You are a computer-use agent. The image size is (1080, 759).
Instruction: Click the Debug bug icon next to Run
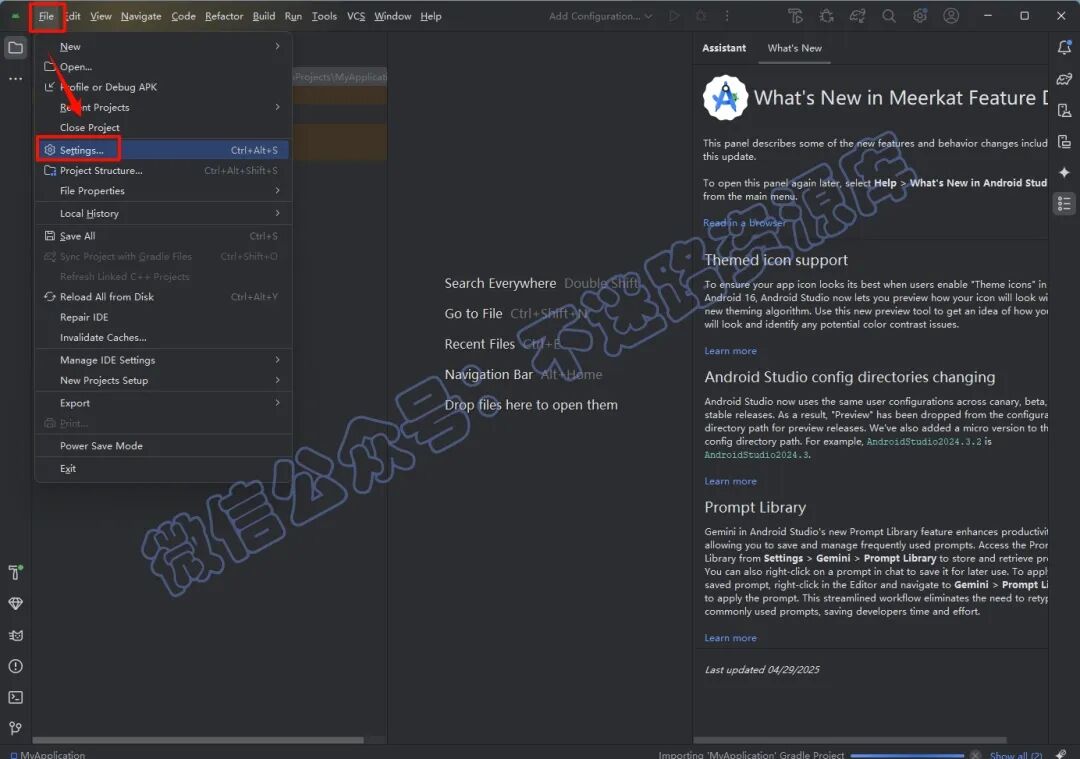point(701,16)
